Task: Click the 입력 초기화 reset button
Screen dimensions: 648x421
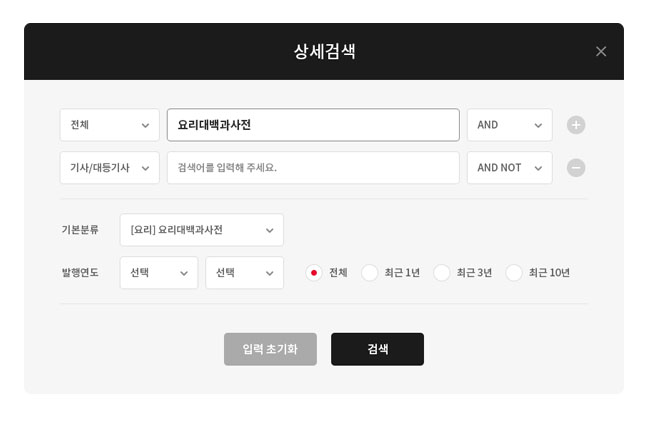Action: point(270,349)
